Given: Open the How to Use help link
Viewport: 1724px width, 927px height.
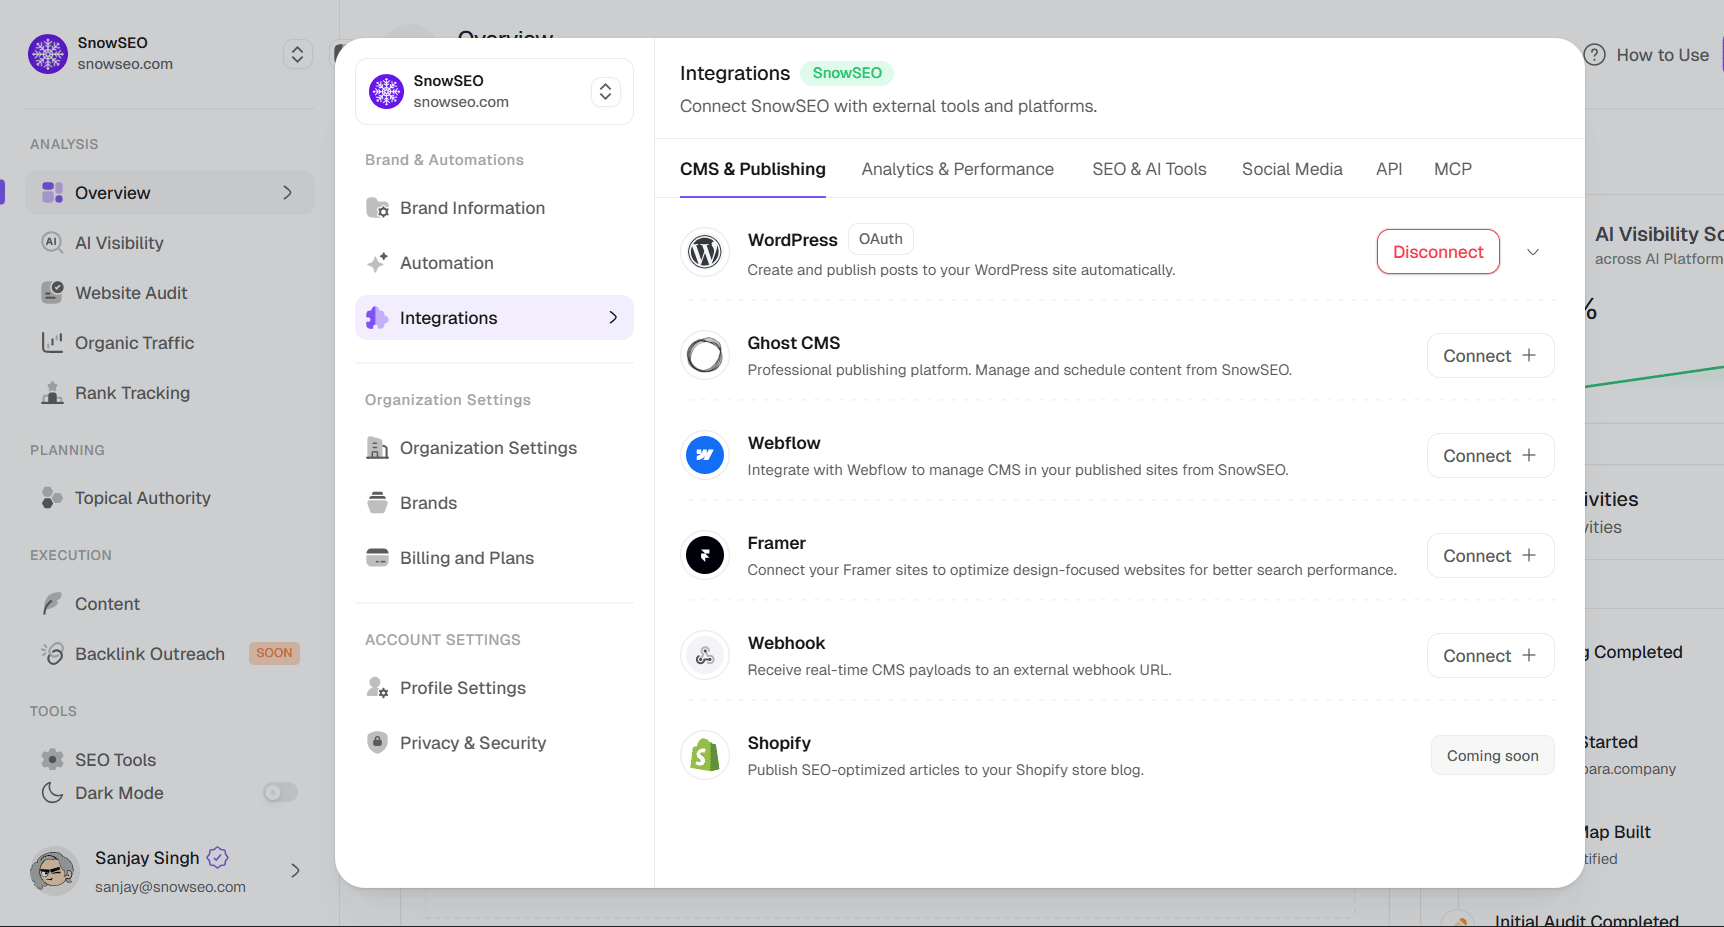Looking at the screenshot, I should point(1647,55).
